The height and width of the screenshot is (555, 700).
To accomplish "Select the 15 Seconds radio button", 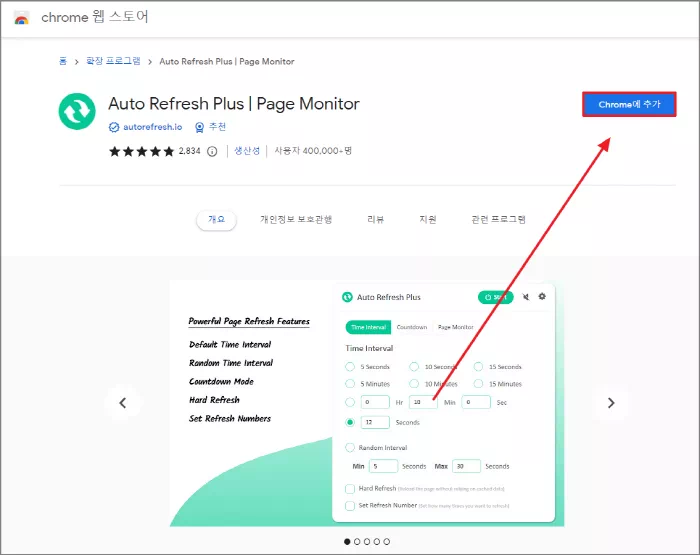I will (x=478, y=367).
